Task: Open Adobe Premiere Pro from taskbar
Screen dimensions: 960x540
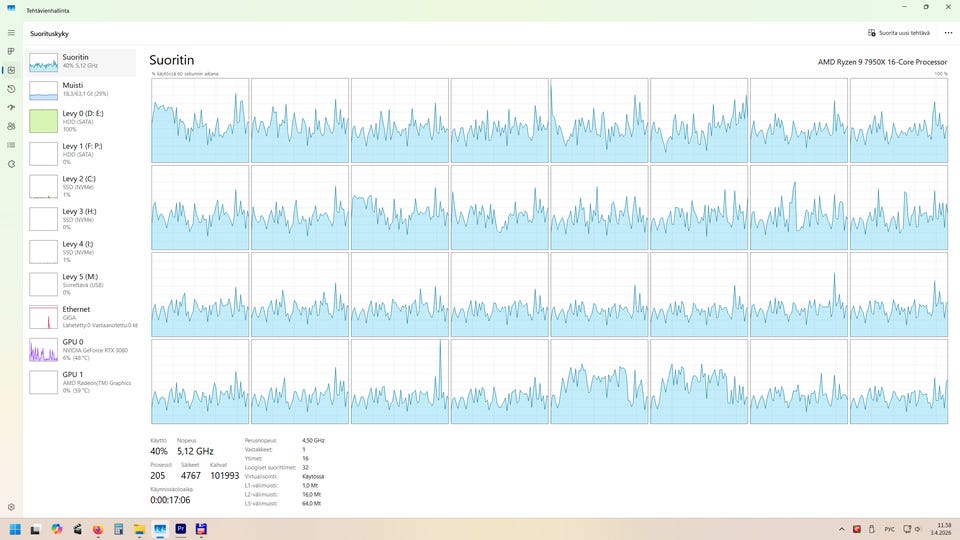Action: tap(181, 529)
